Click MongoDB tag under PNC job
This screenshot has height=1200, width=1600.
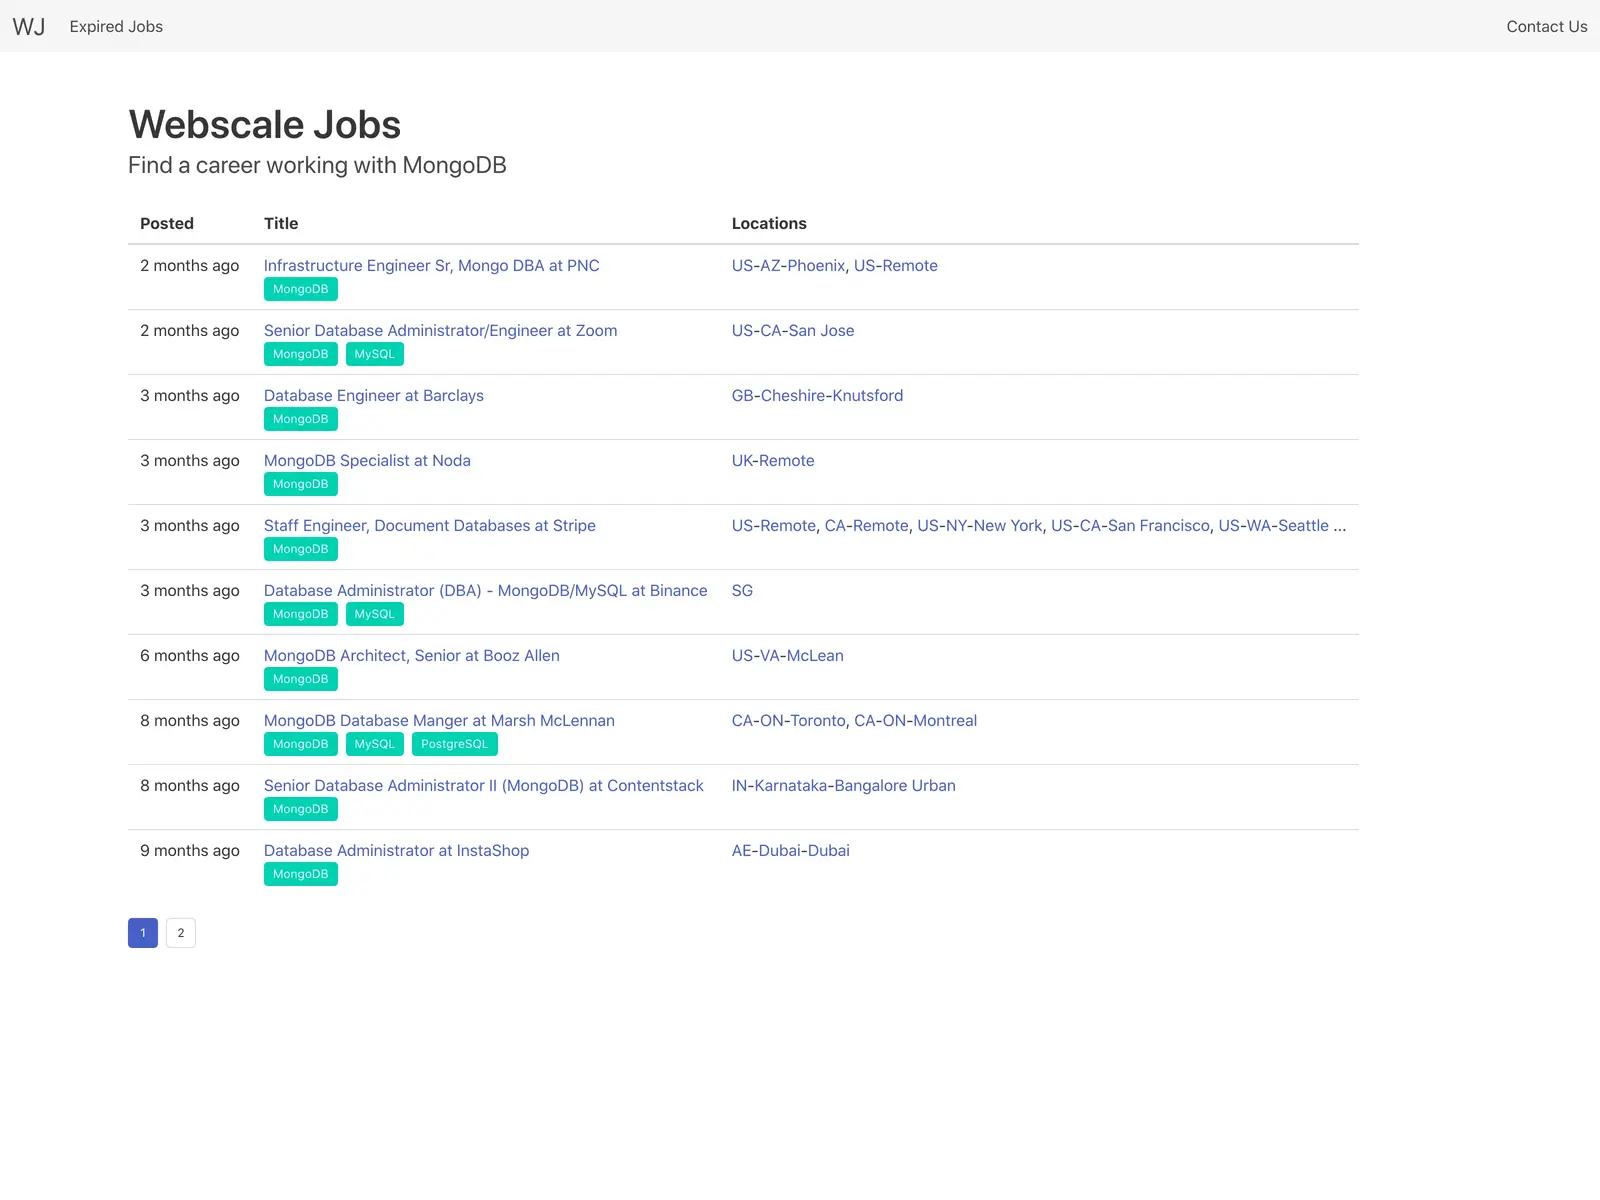point(301,289)
